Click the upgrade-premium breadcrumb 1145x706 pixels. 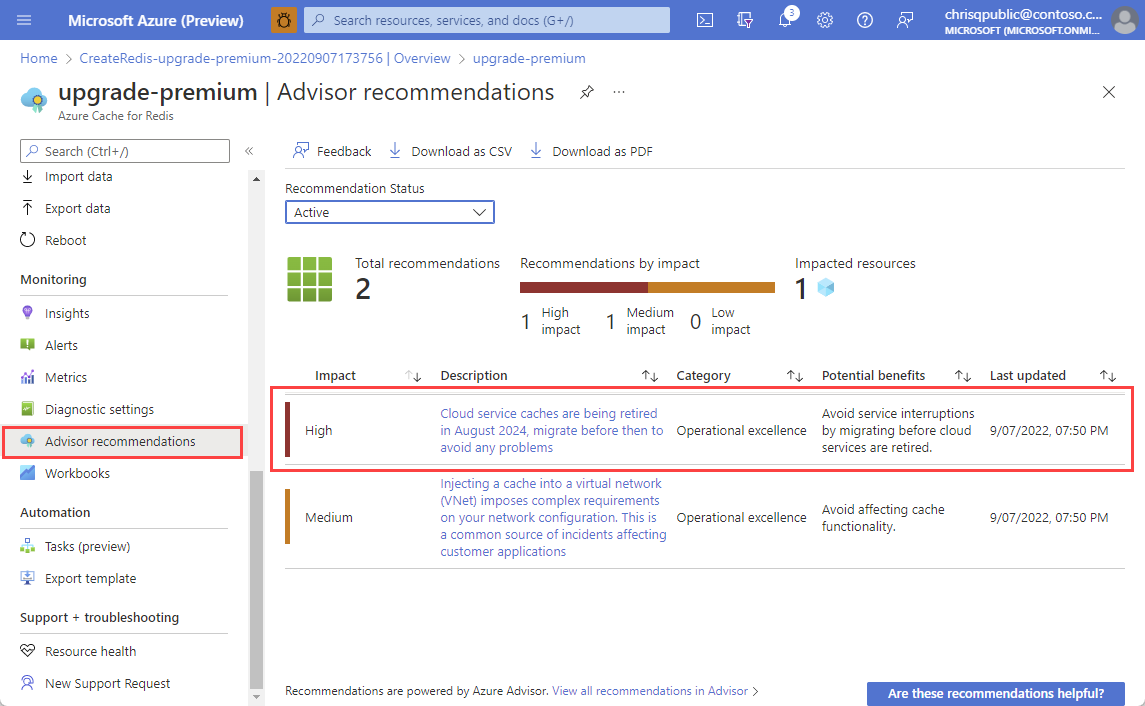pos(529,58)
